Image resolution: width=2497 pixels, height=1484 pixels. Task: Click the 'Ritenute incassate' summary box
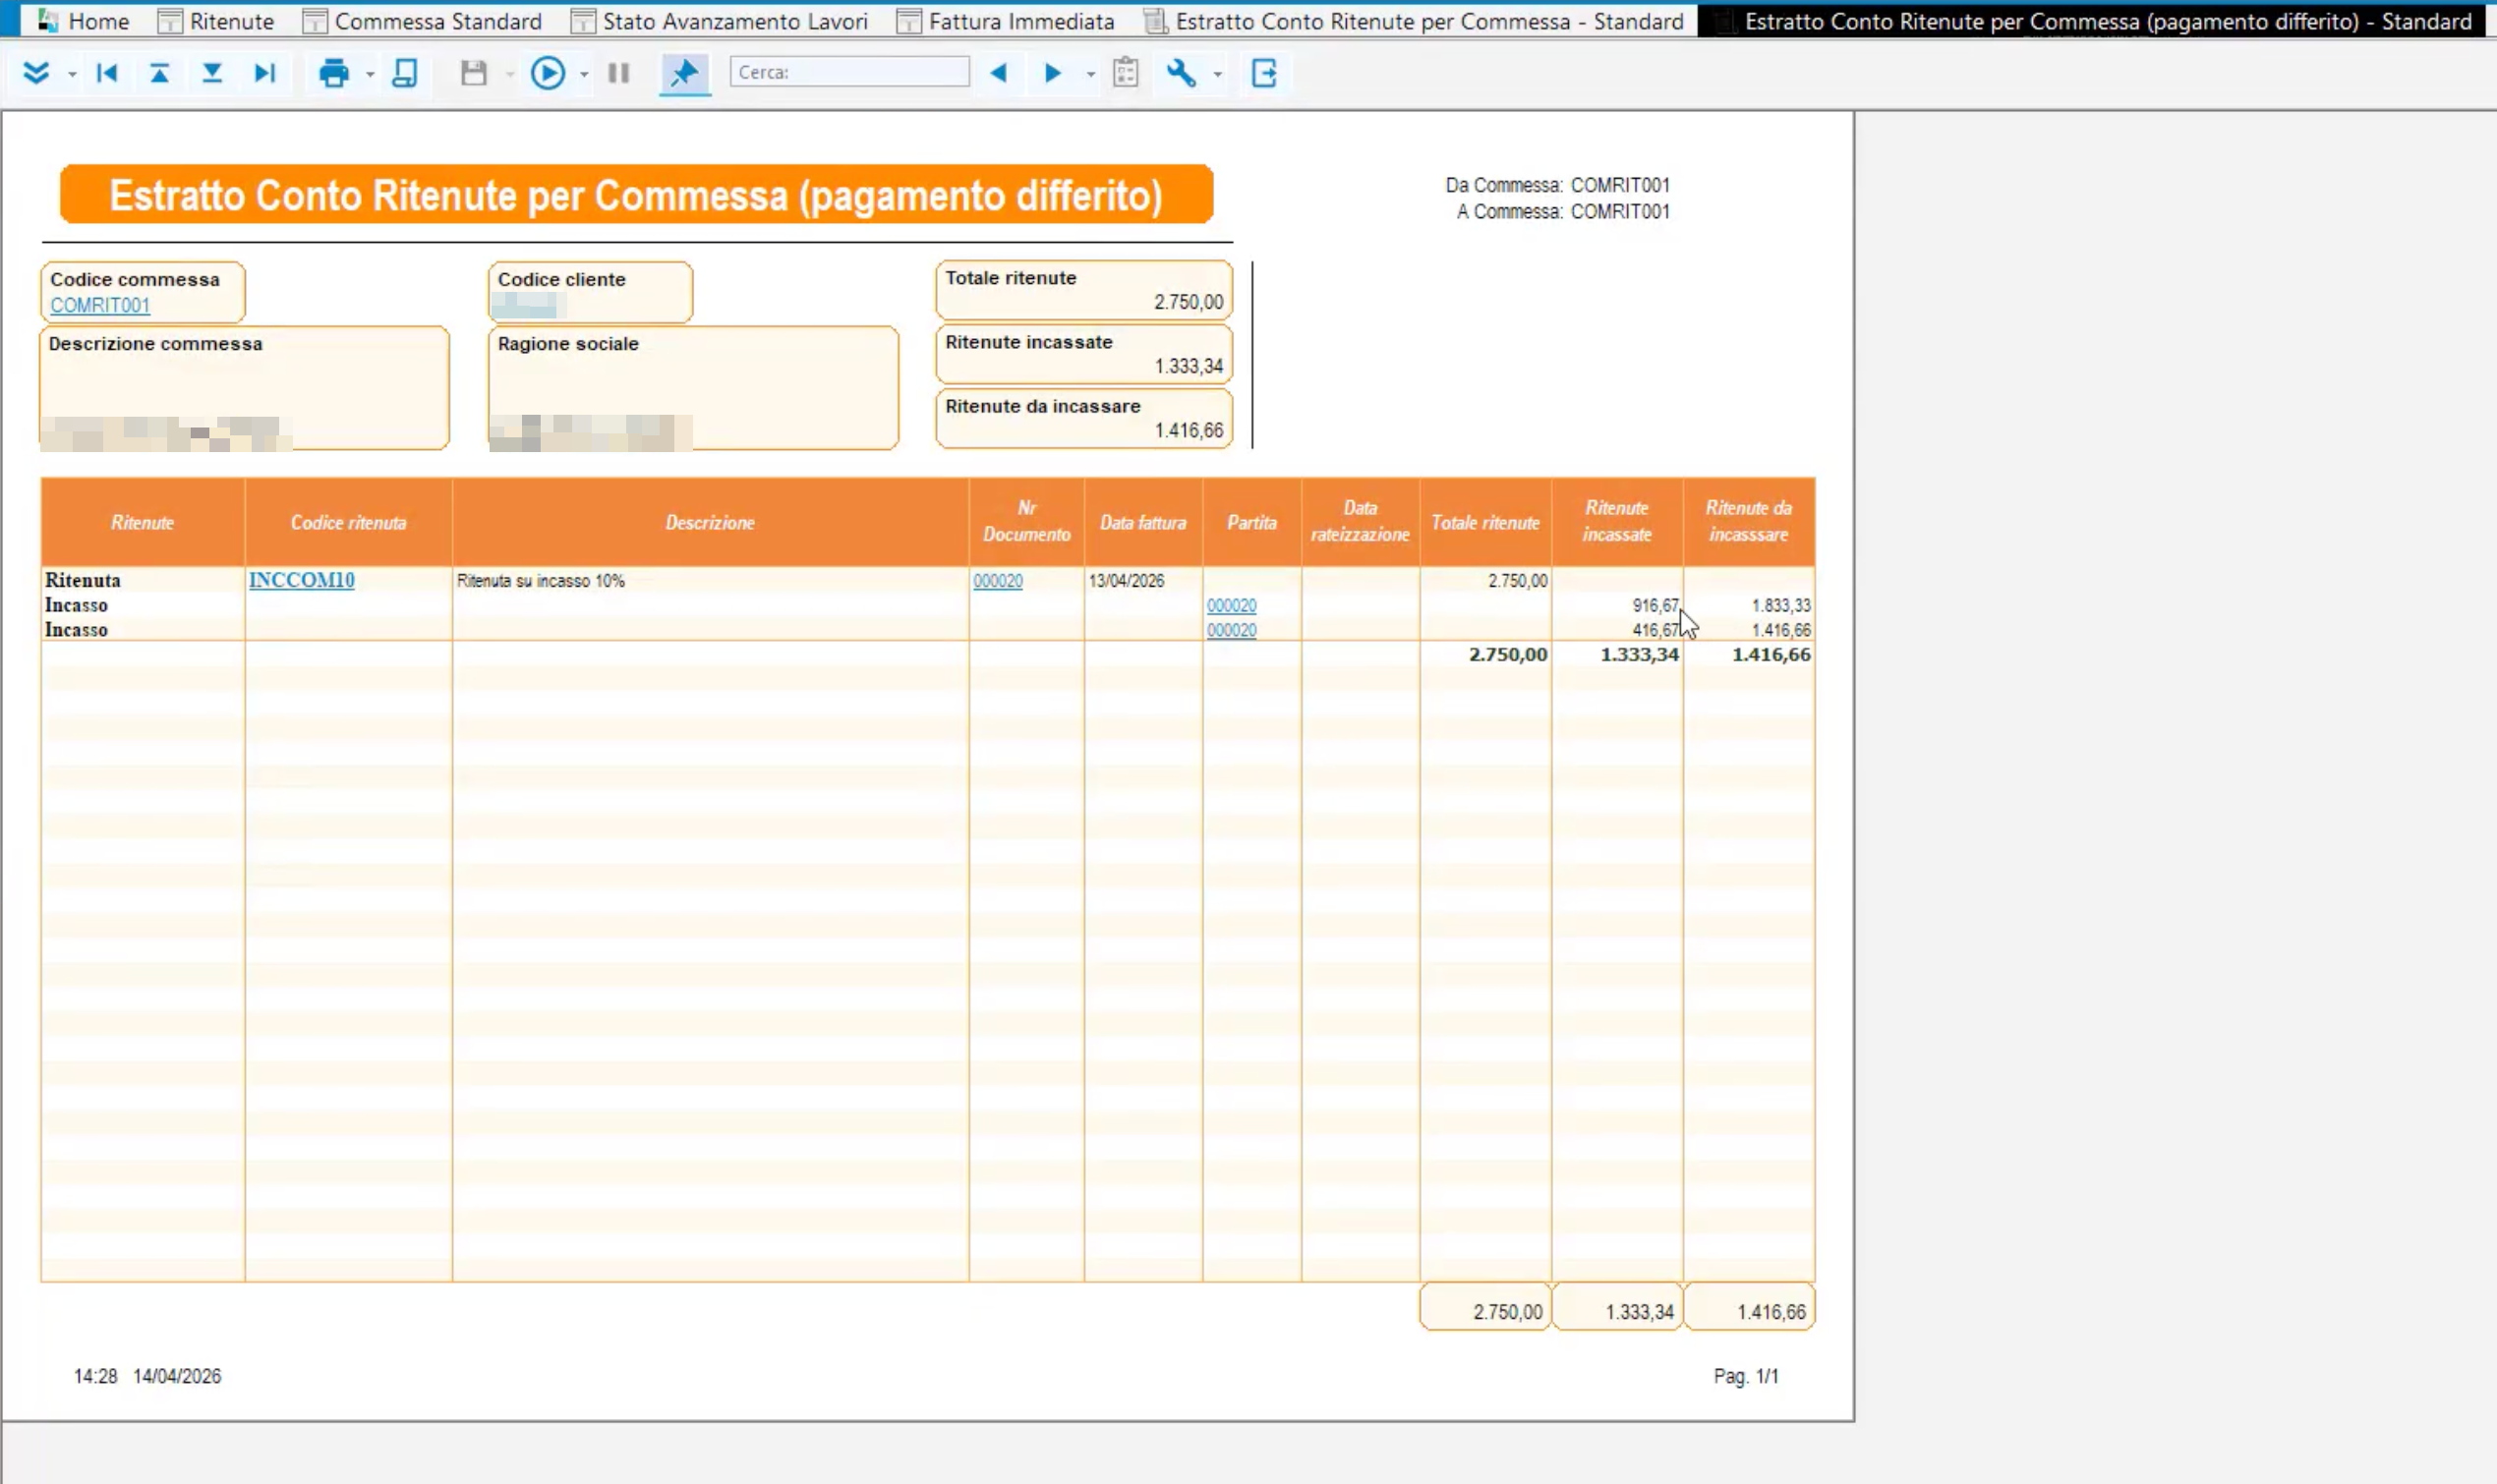(x=1084, y=354)
